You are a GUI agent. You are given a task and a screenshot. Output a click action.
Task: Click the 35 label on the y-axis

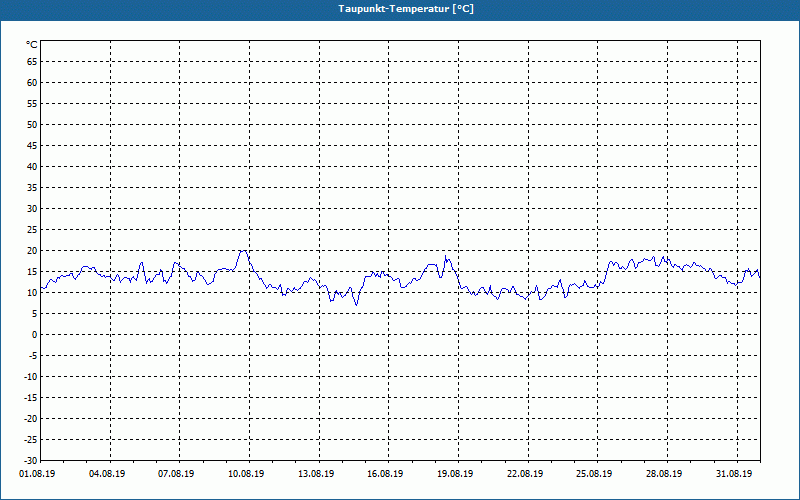point(32,188)
